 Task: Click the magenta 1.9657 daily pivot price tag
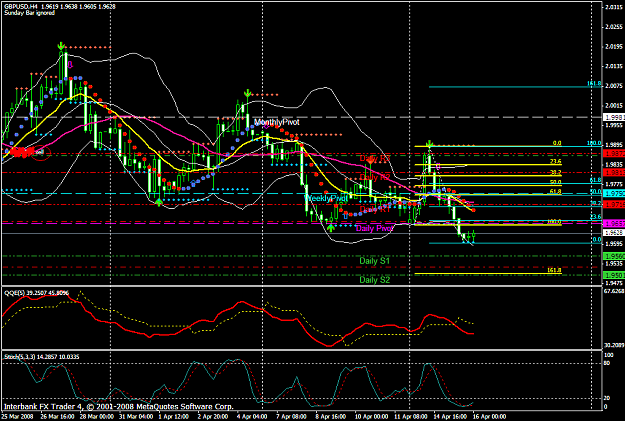tap(614, 224)
